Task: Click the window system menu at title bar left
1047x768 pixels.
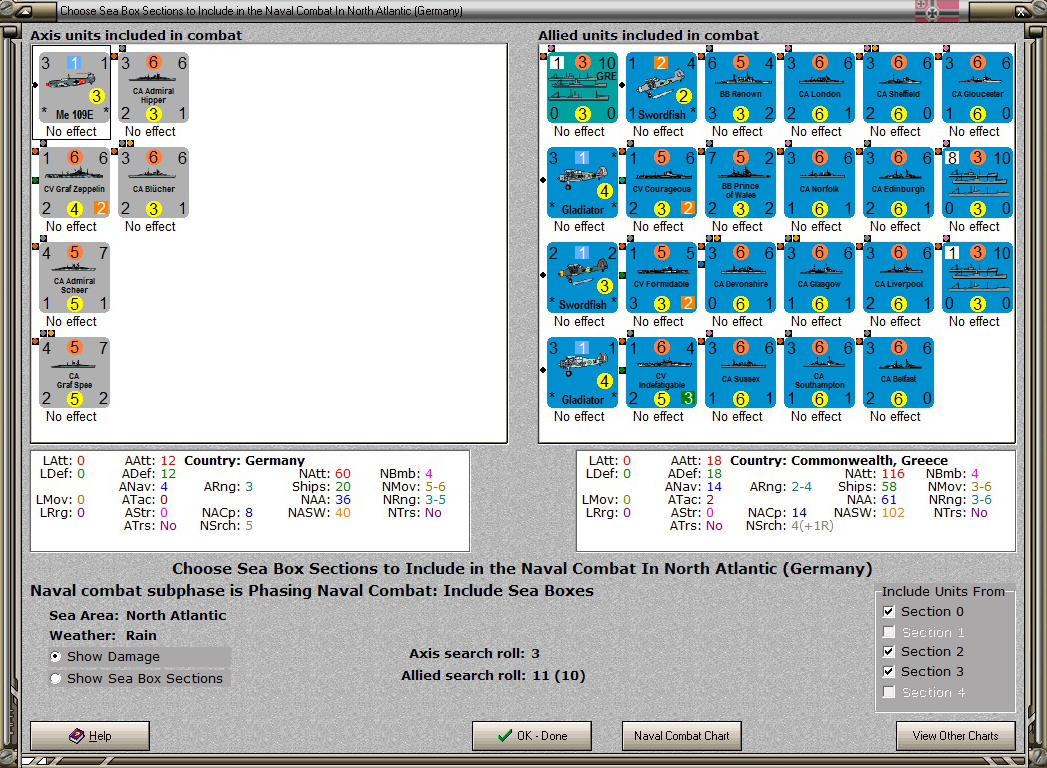Action: (x=23, y=11)
